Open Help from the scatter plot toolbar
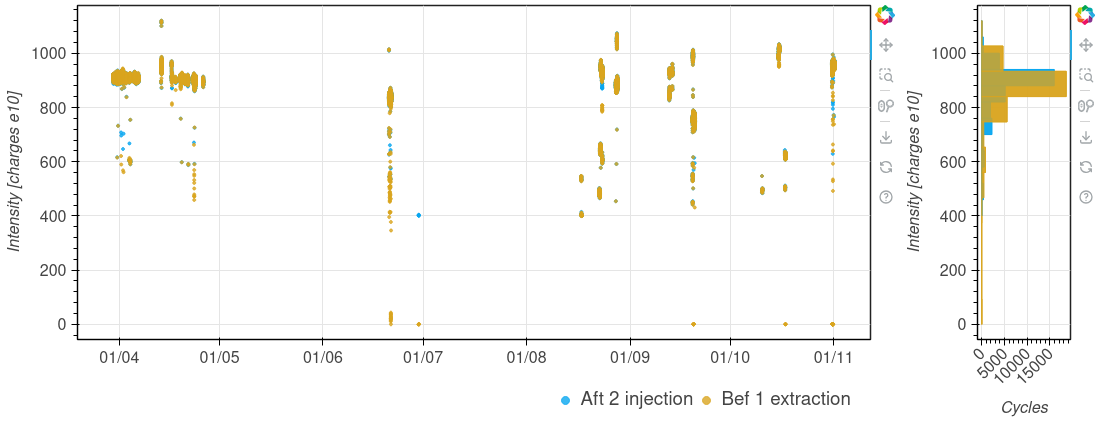The image size is (1100, 430). tap(885, 197)
